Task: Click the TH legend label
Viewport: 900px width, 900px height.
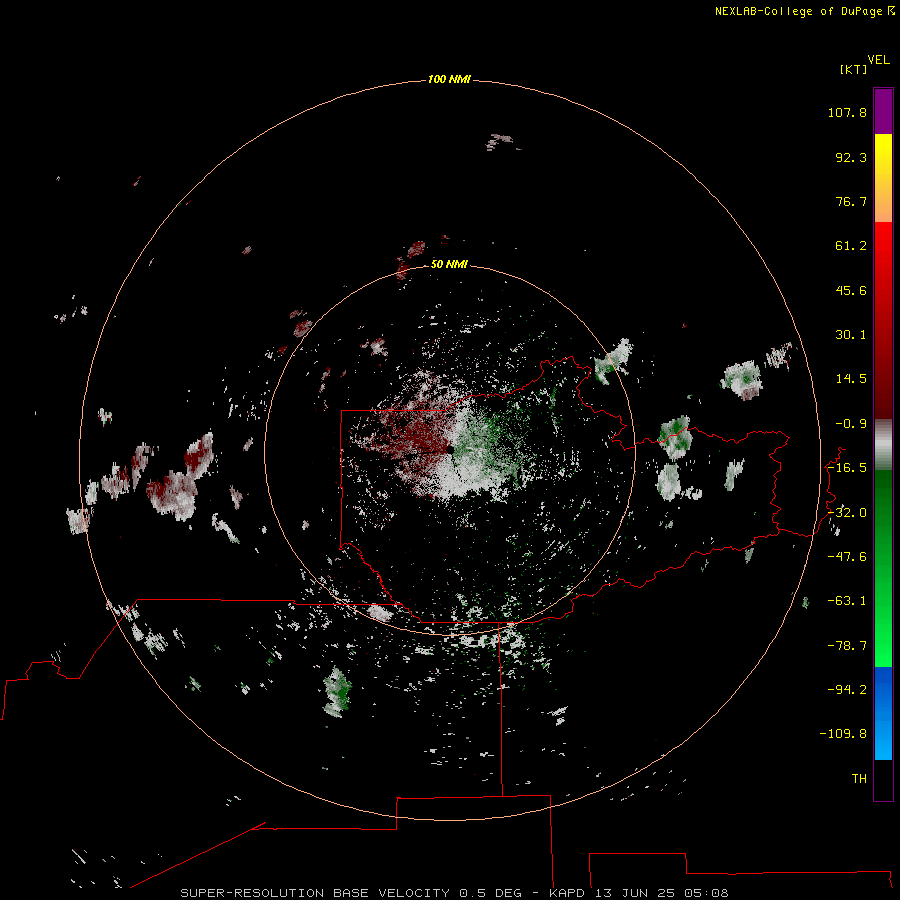Action: [x=859, y=779]
